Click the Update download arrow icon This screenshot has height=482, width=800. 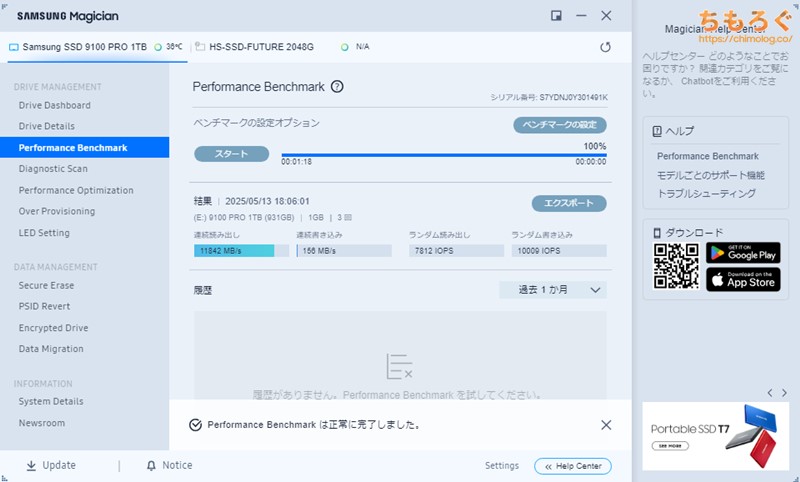(x=31, y=466)
